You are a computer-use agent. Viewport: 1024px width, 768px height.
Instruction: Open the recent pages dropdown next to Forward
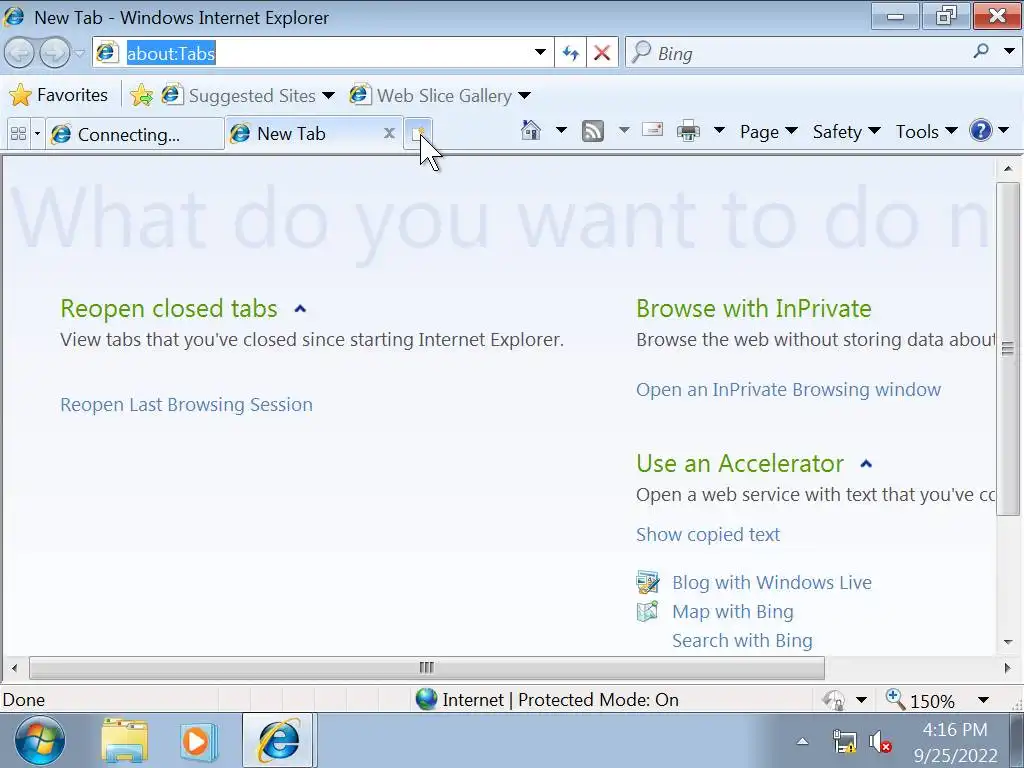coord(79,53)
